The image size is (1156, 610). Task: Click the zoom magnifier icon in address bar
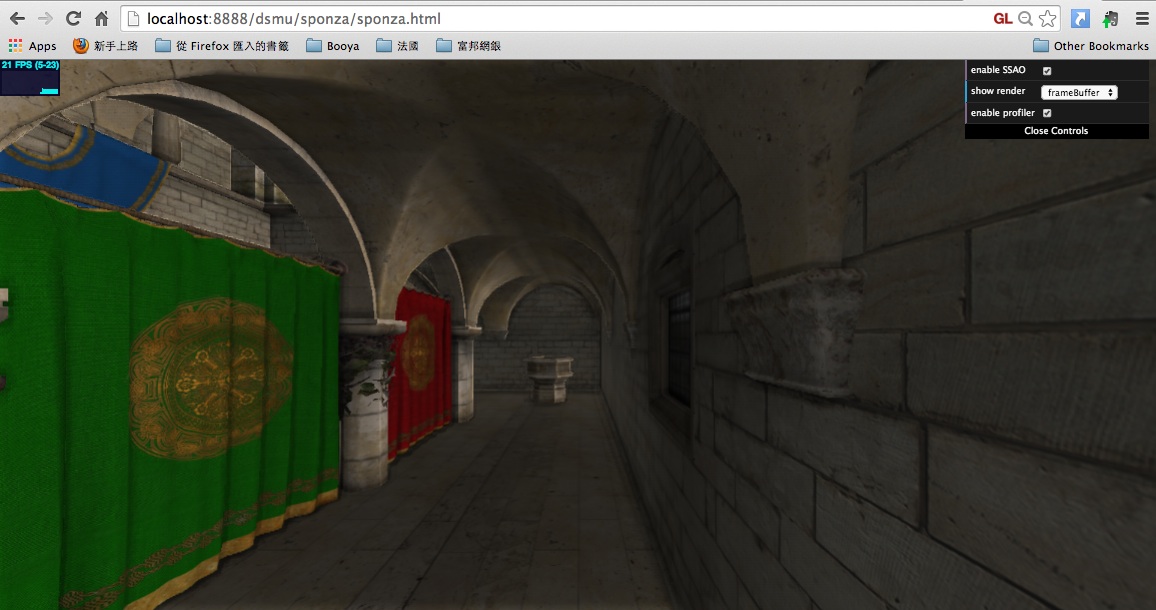1026,19
